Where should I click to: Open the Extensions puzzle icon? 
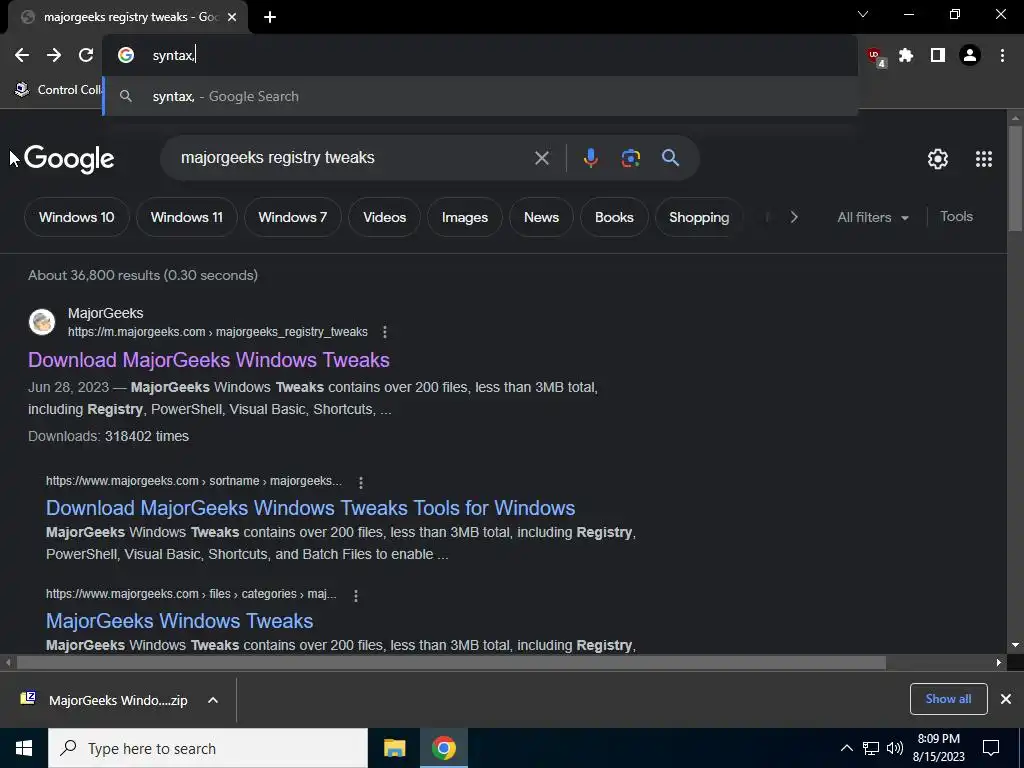click(906, 56)
